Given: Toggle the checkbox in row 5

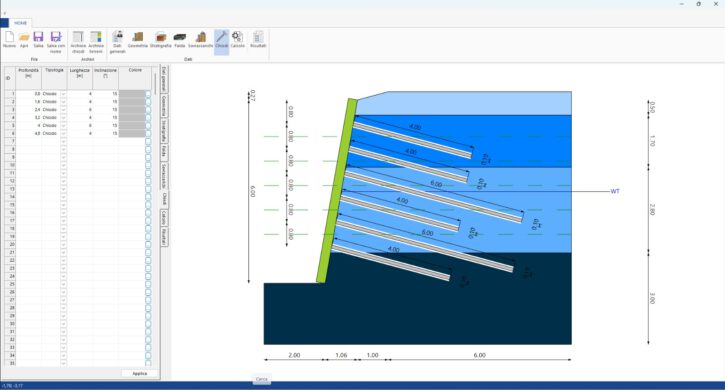Looking at the screenshot, I should point(148,125).
